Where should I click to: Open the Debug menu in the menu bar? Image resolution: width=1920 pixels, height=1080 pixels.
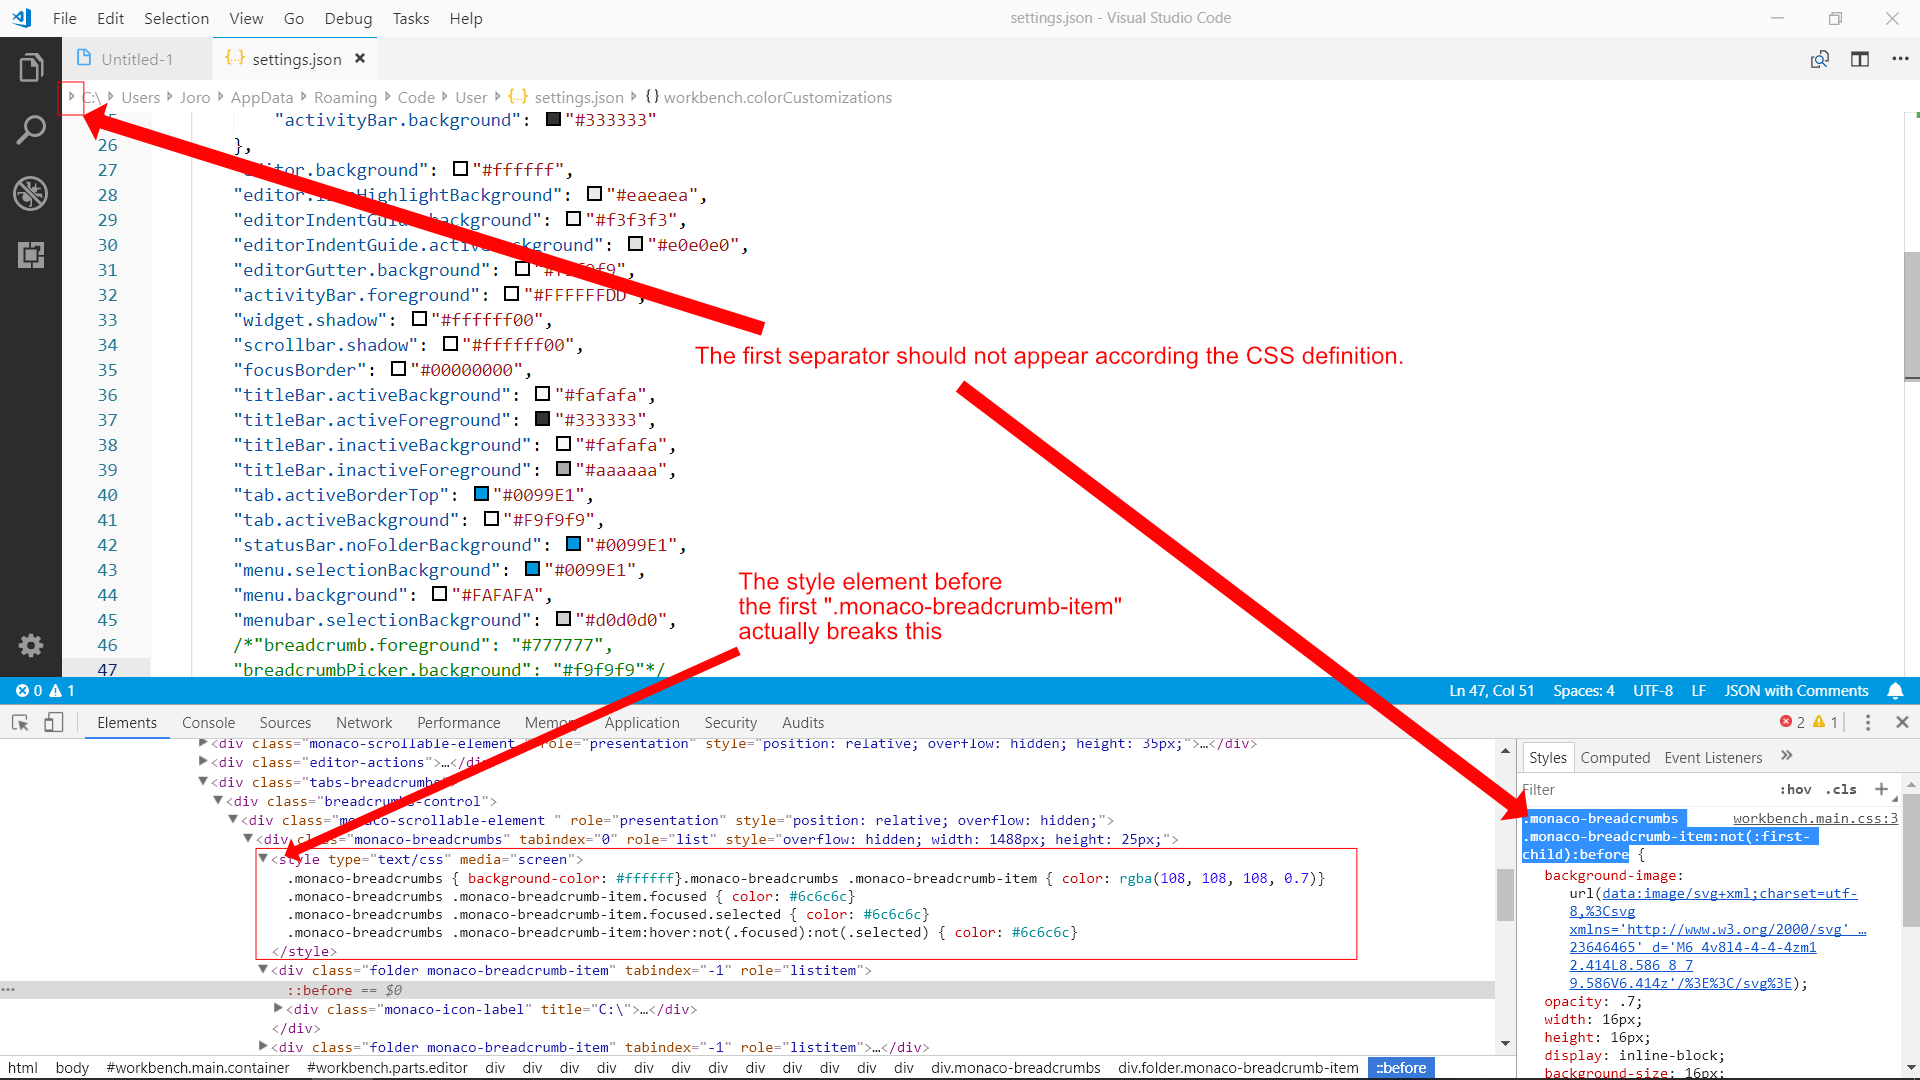(x=348, y=18)
